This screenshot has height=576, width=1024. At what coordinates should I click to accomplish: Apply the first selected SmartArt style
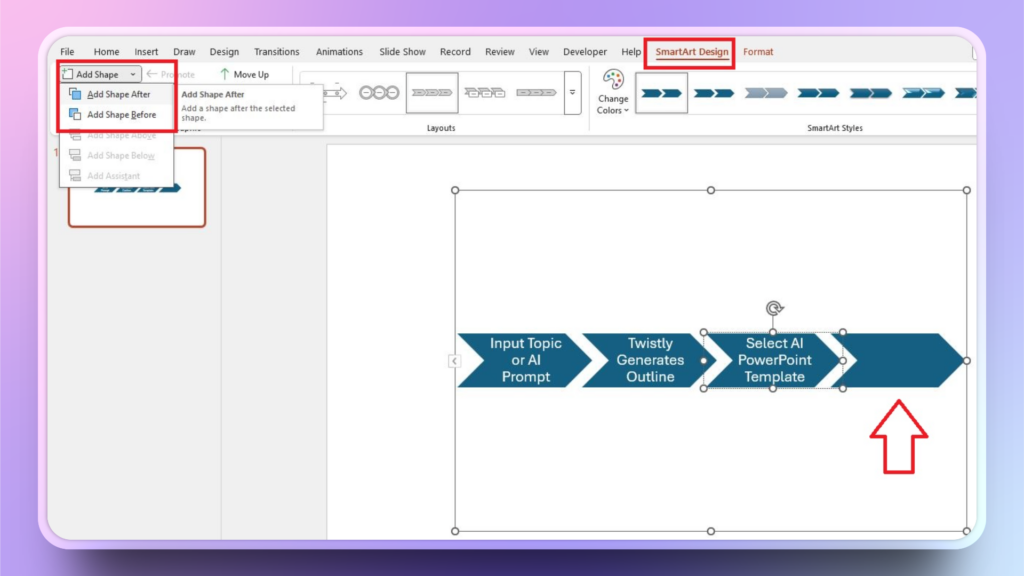pos(661,93)
